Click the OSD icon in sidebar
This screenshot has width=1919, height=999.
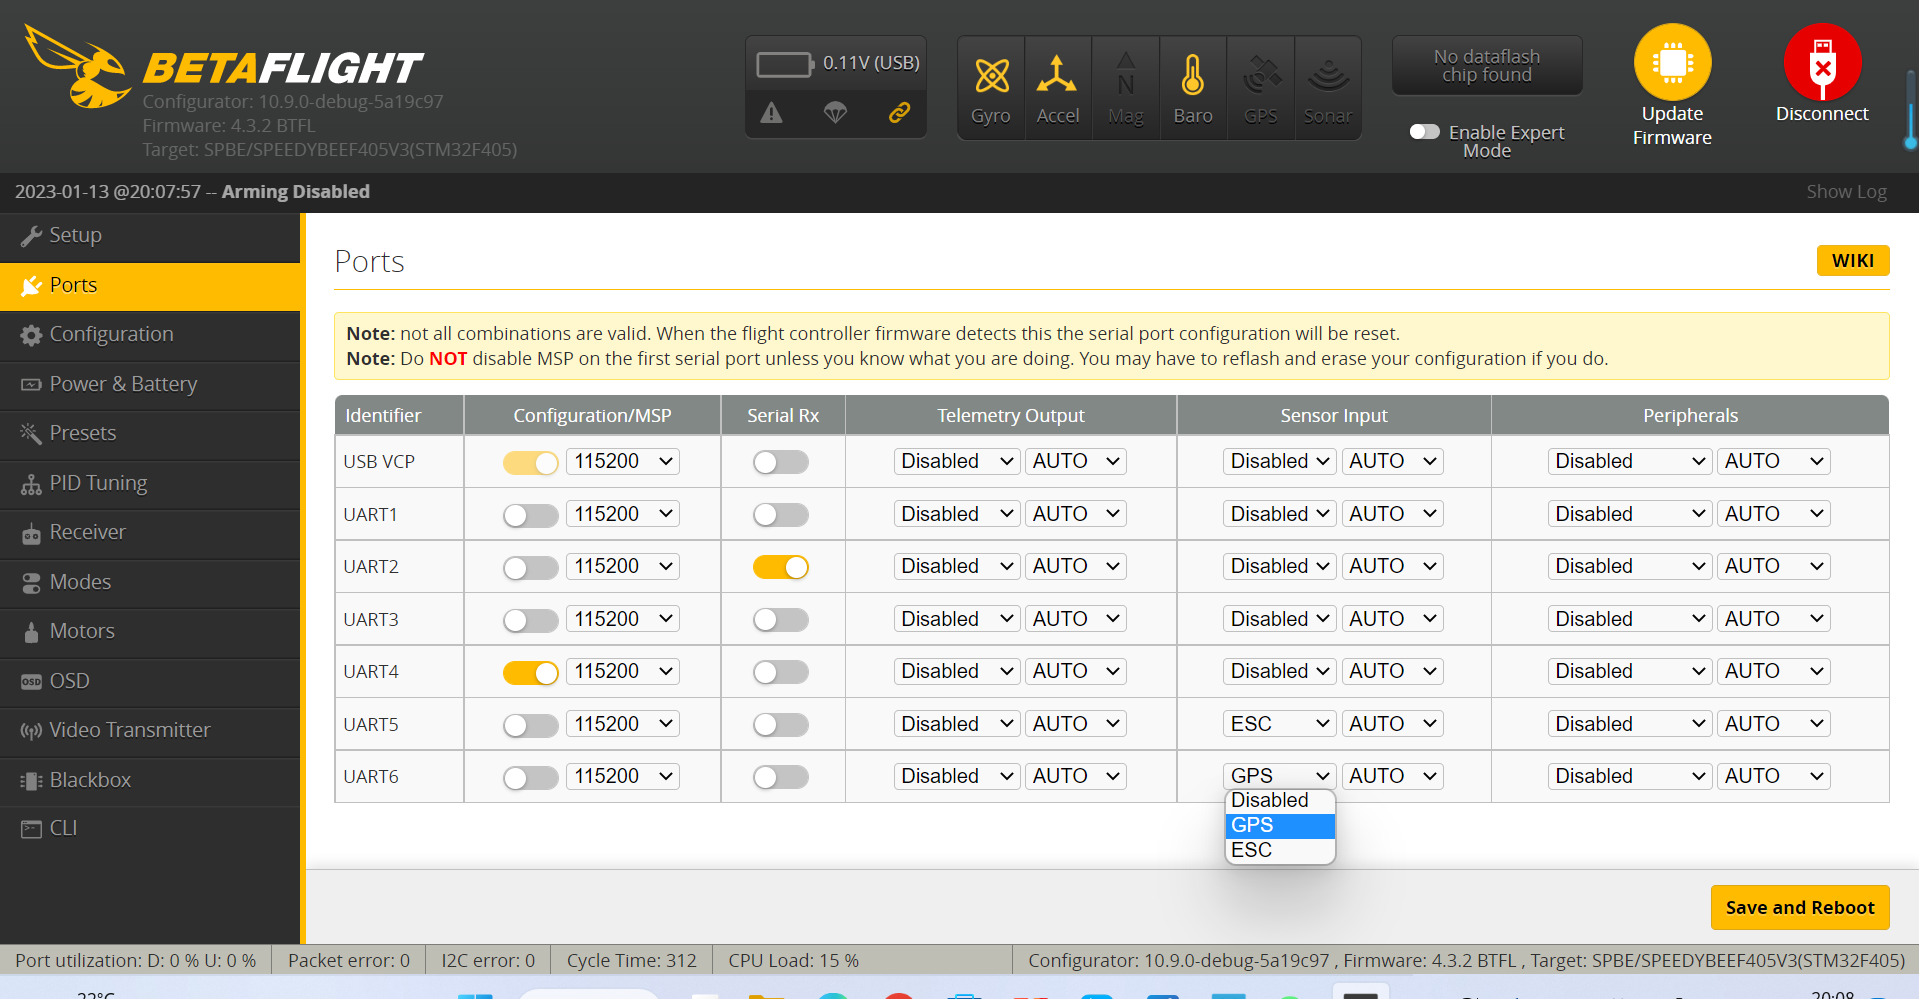click(32, 681)
